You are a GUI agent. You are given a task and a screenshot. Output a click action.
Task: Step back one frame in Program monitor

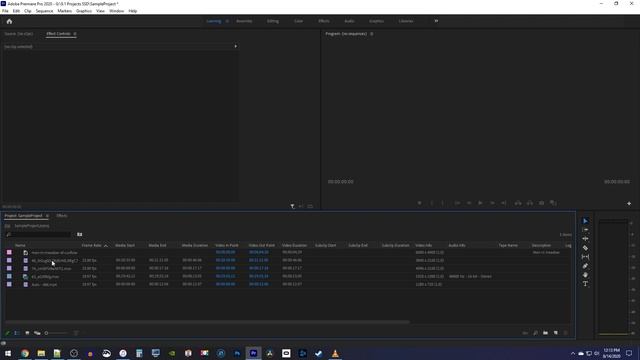coord(469,203)
